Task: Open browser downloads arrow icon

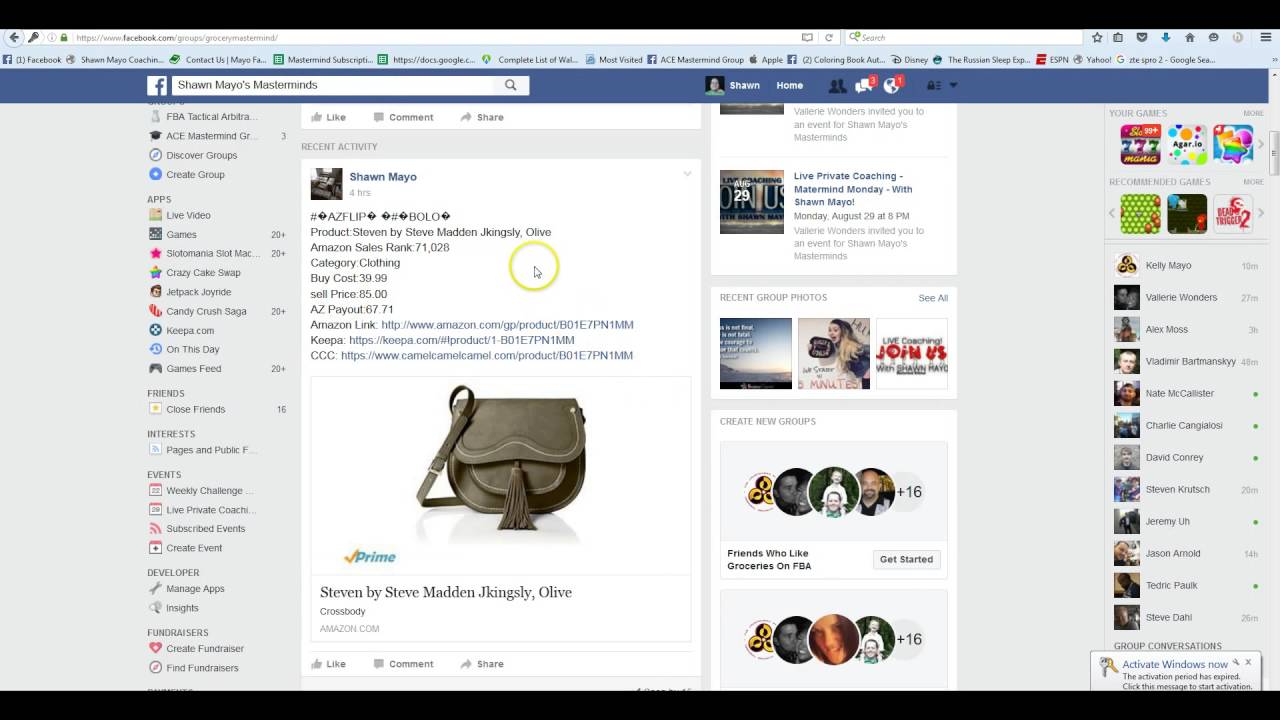Action: pos(1165,37)
